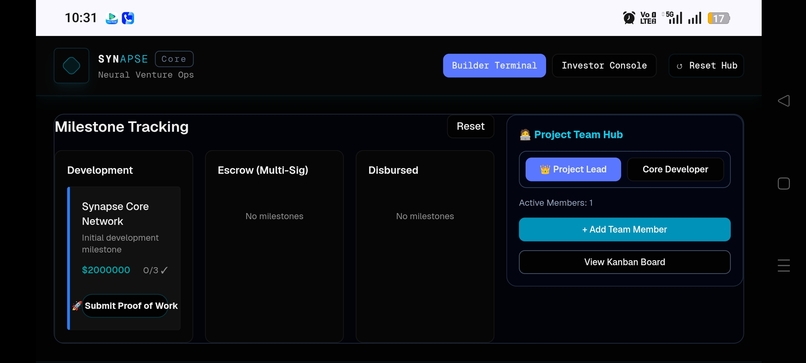Image resolution: width=806 pixels, height=363 pixels.
Task: Click the SYNAPSE brand name
Action: [x=123, y=59]
